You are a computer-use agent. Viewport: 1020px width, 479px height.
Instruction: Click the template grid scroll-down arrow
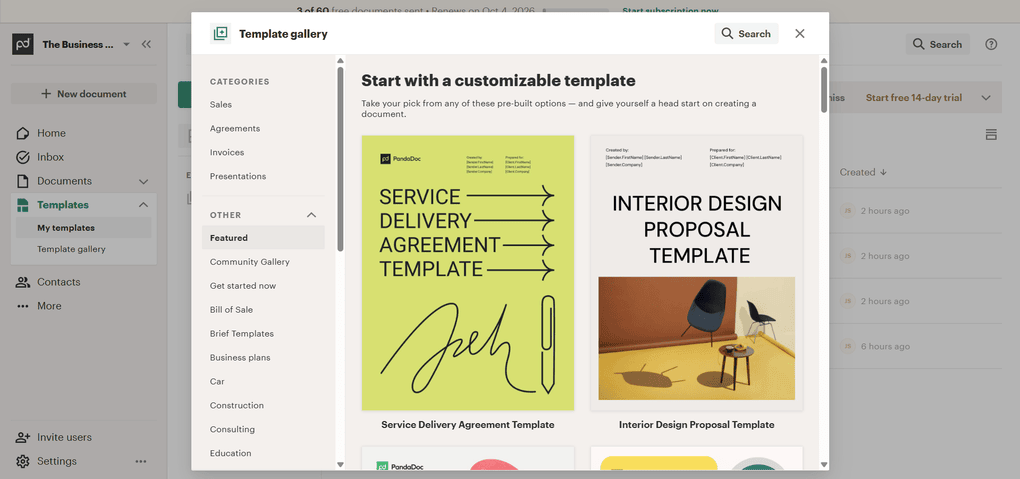coord(824,465)
